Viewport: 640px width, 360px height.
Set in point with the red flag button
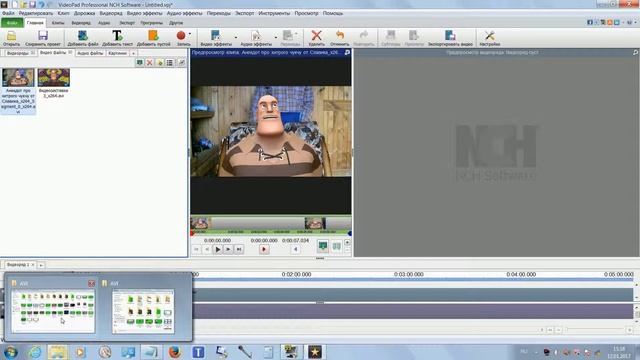(264, 249)
